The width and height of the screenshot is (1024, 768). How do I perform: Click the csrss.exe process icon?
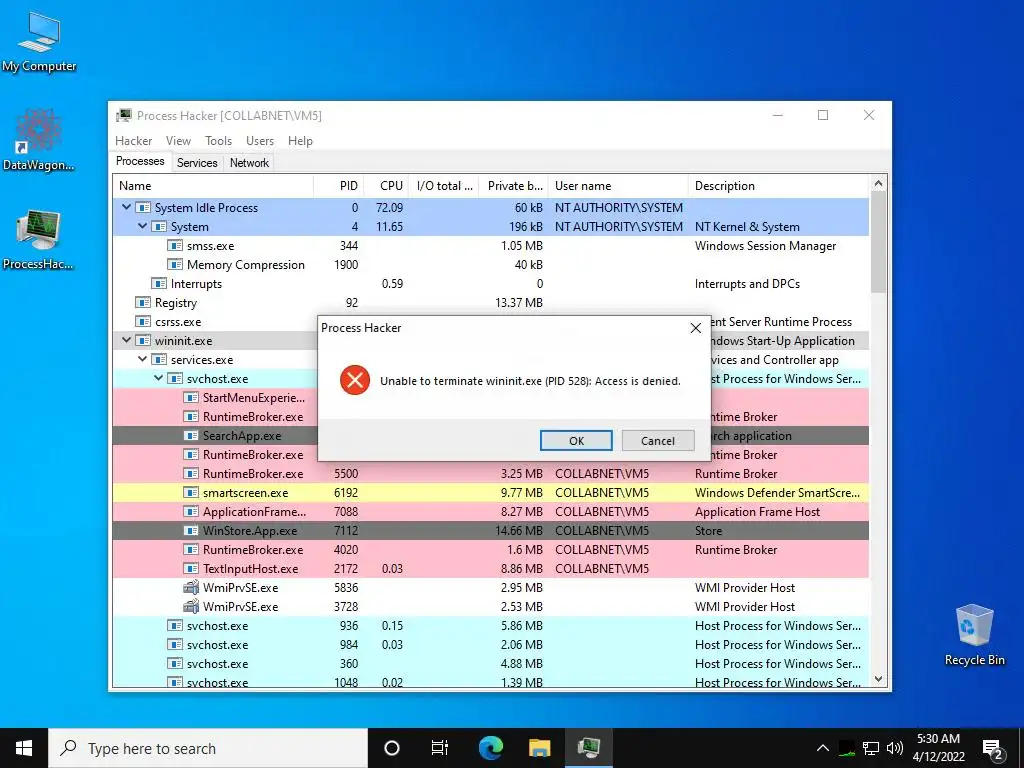(142, 321)
